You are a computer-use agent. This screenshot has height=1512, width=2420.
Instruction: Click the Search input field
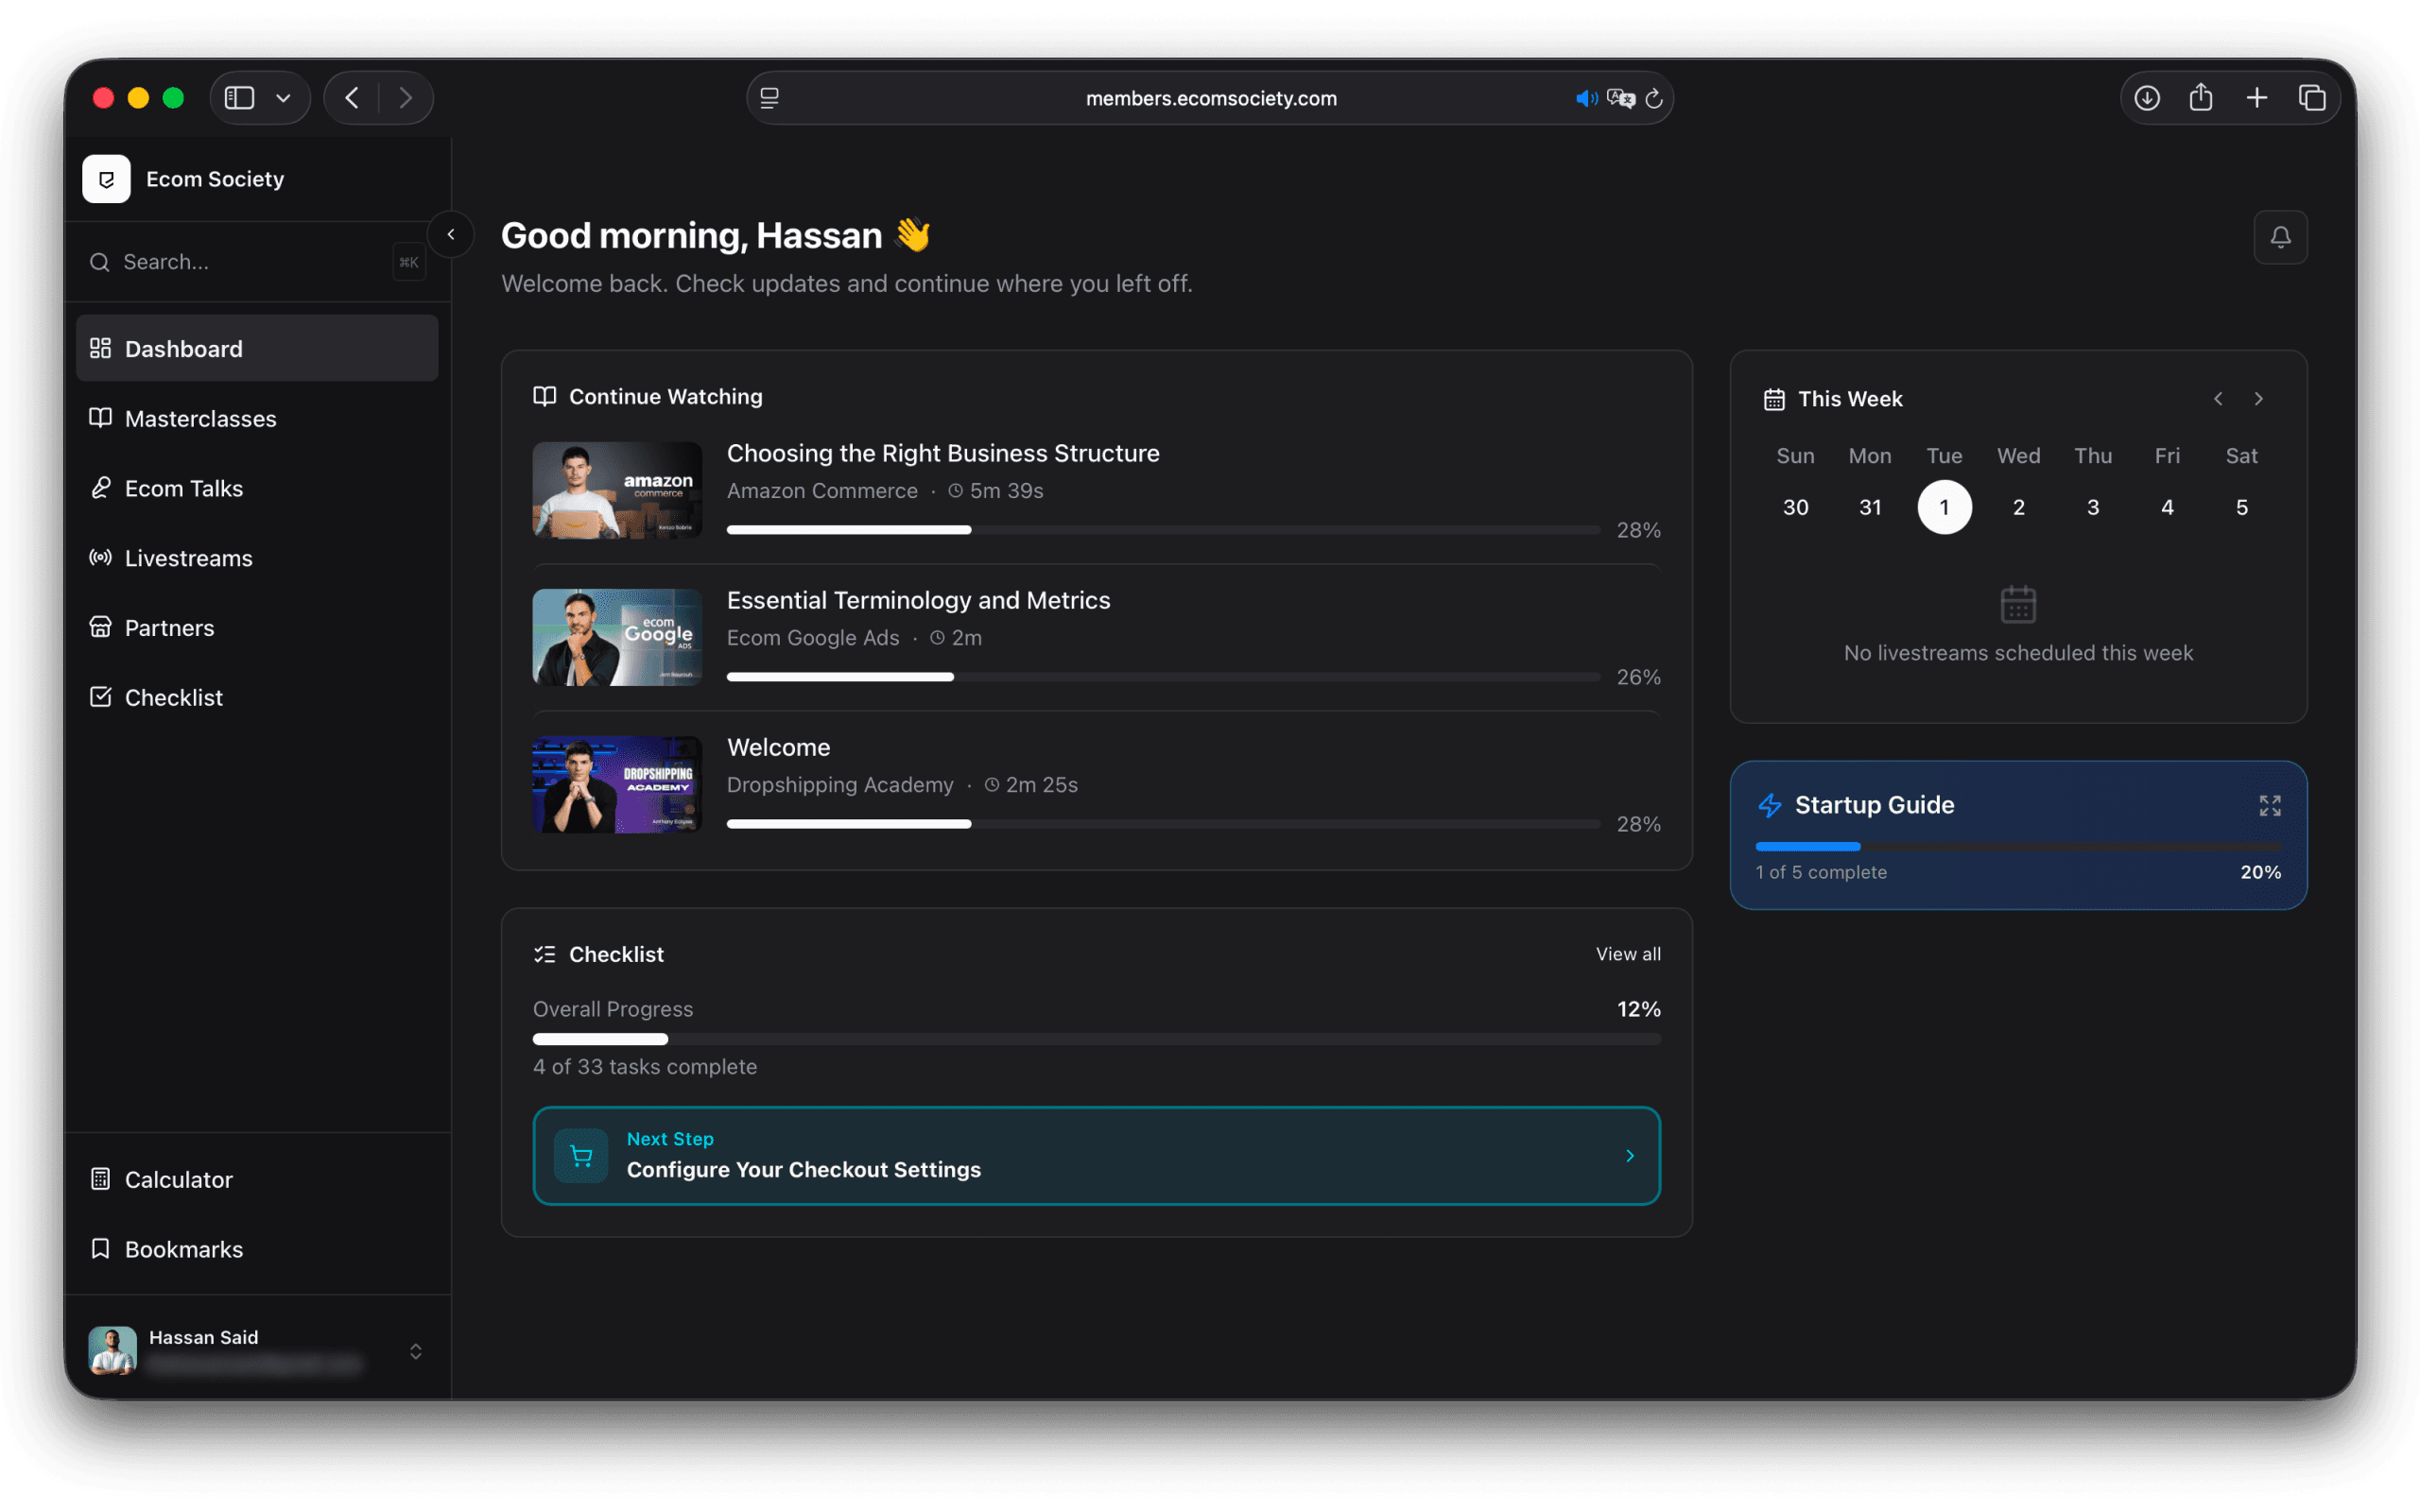pyautogui.click(x=256, y=262)
